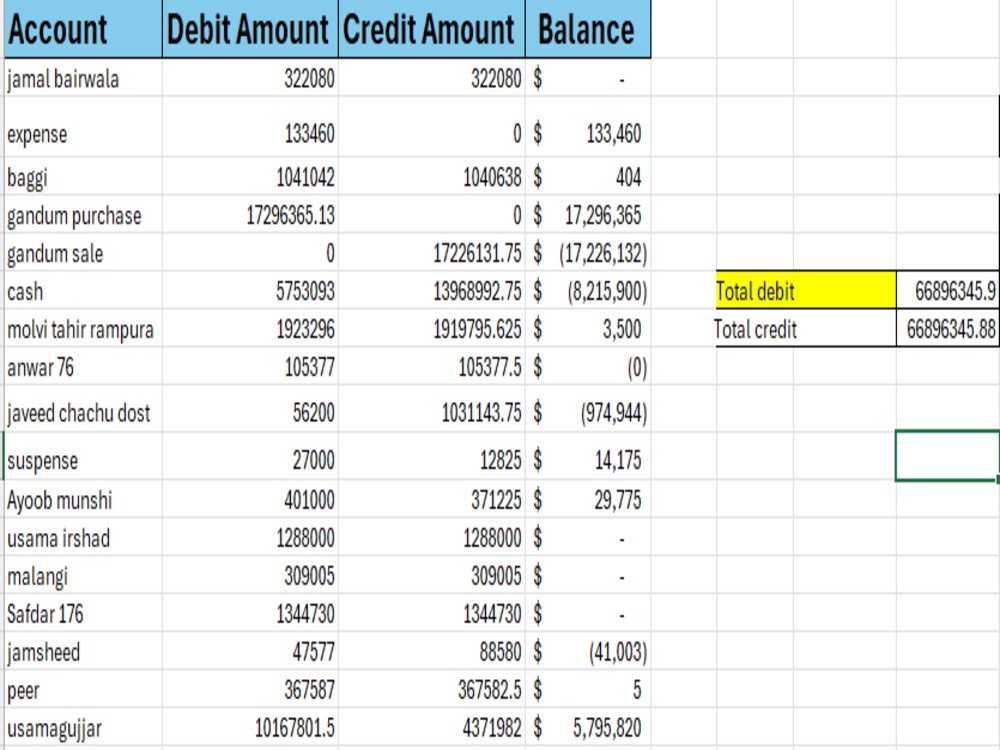Screen dimensions: 1000x750
Task: Select credit value 13968992.75
Action: pos(432,291)
